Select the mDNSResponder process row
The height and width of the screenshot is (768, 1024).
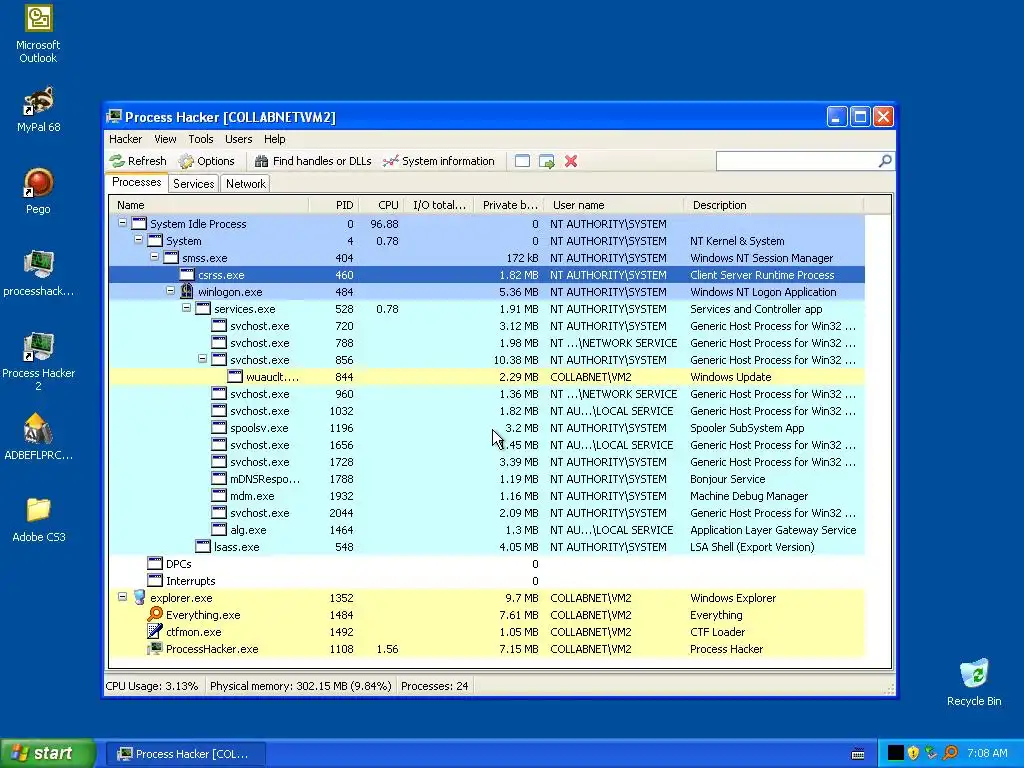point(487,479)
